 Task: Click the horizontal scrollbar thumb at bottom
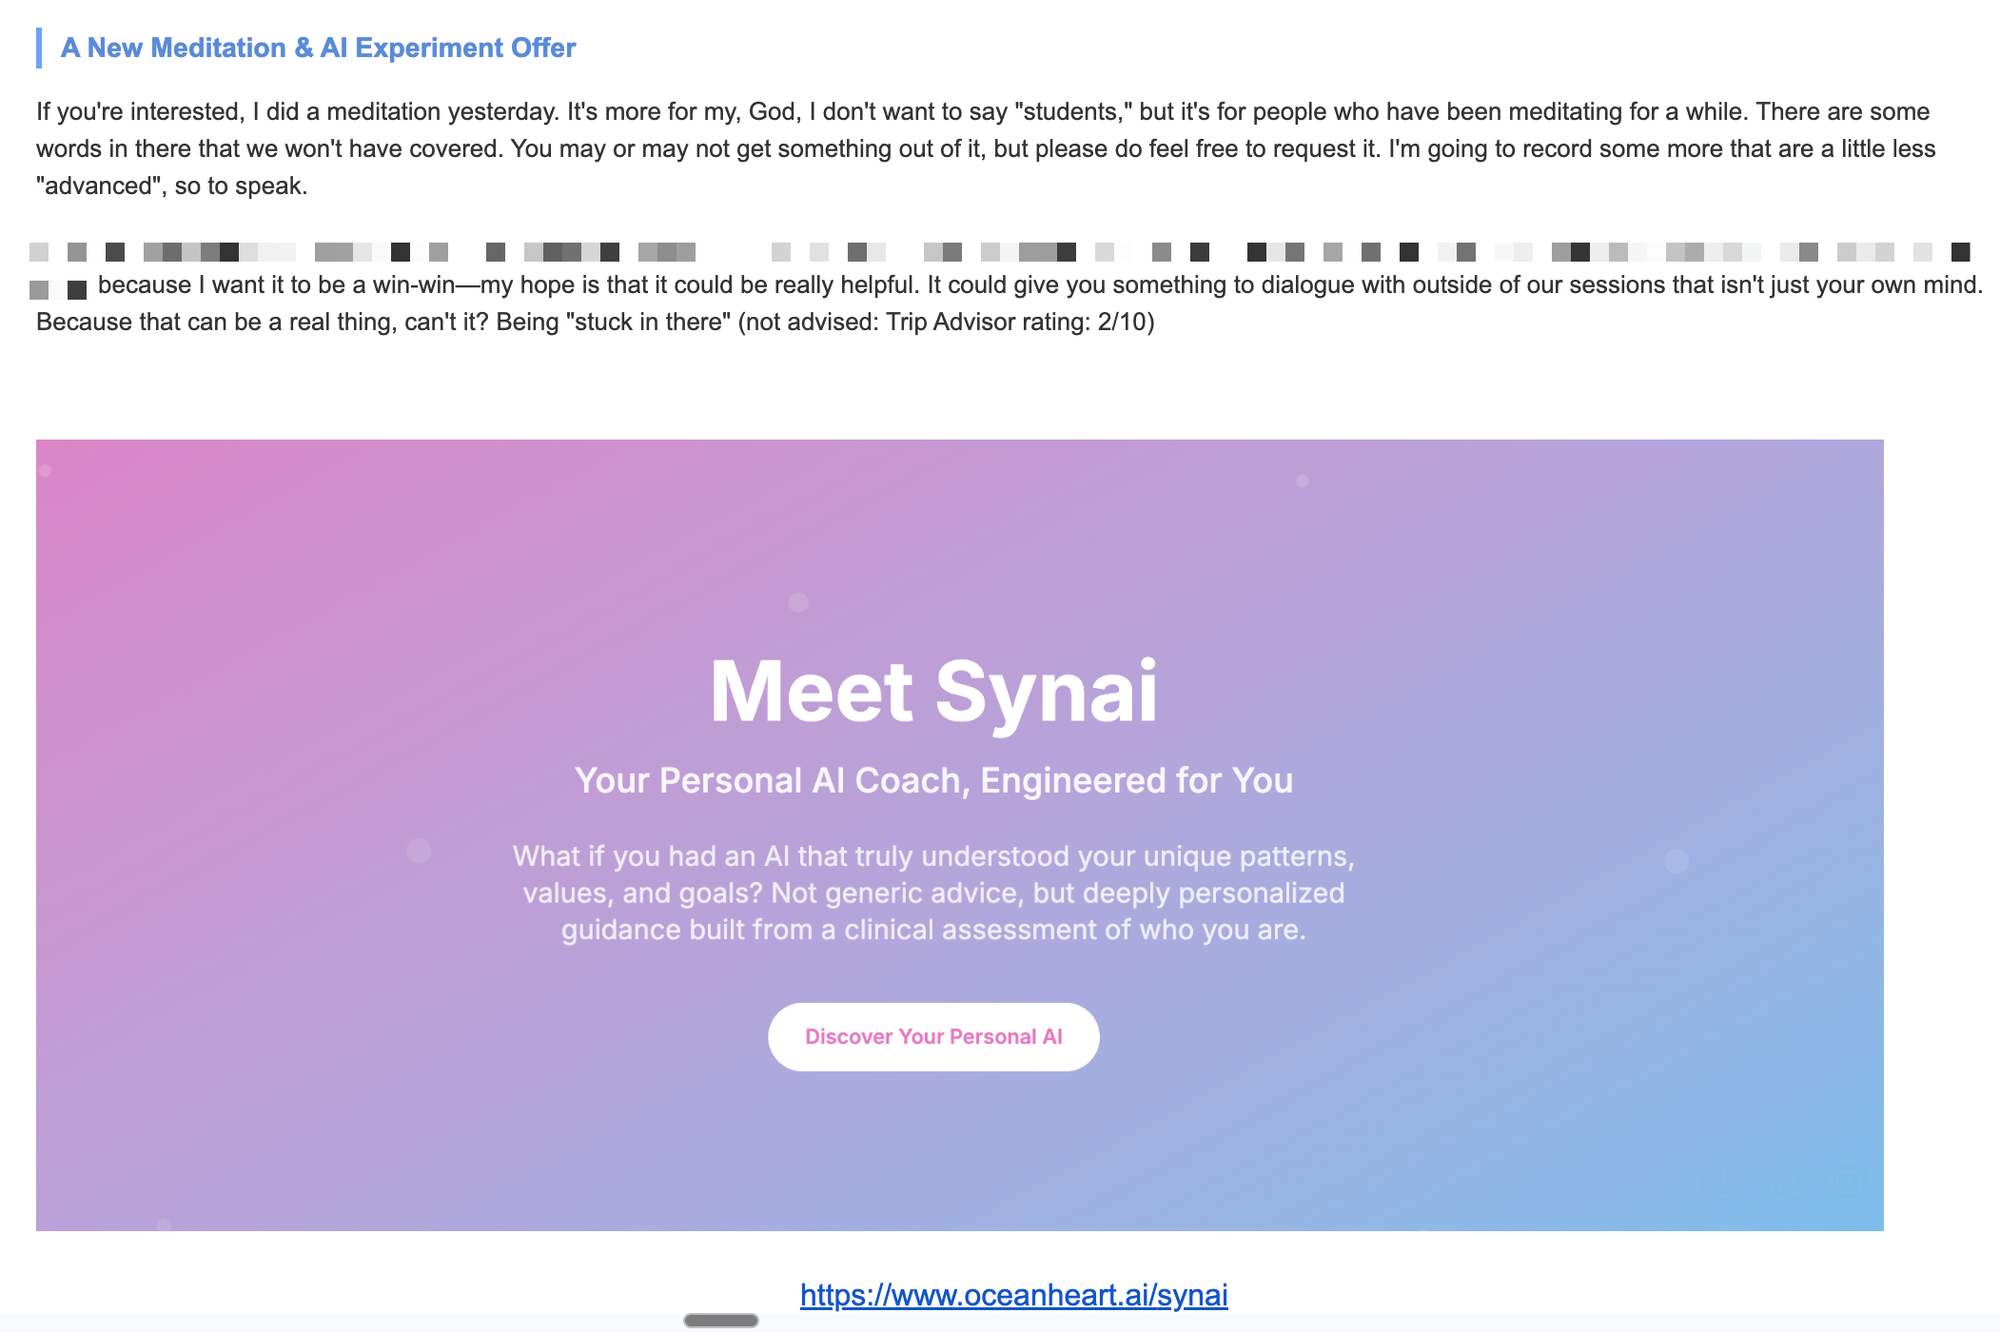coord(721,1320)
